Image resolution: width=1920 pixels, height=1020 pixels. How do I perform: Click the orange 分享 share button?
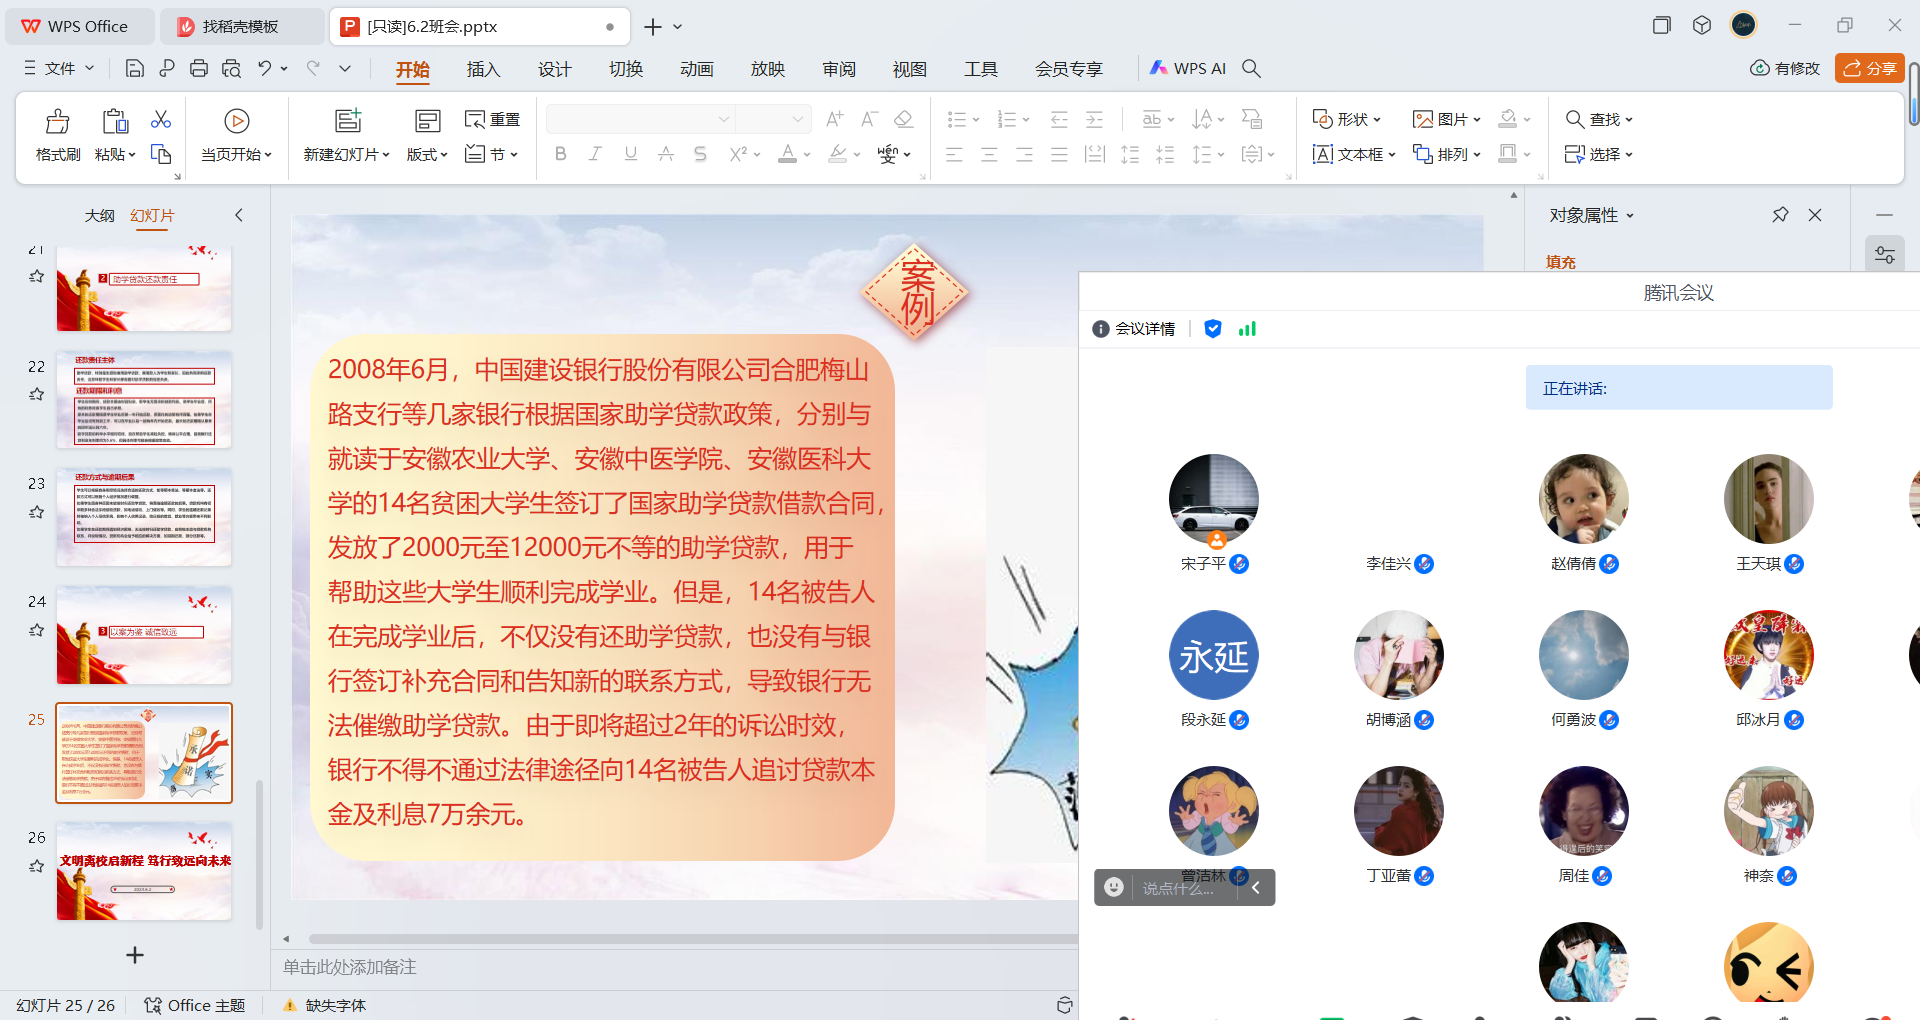[1869, 68]
